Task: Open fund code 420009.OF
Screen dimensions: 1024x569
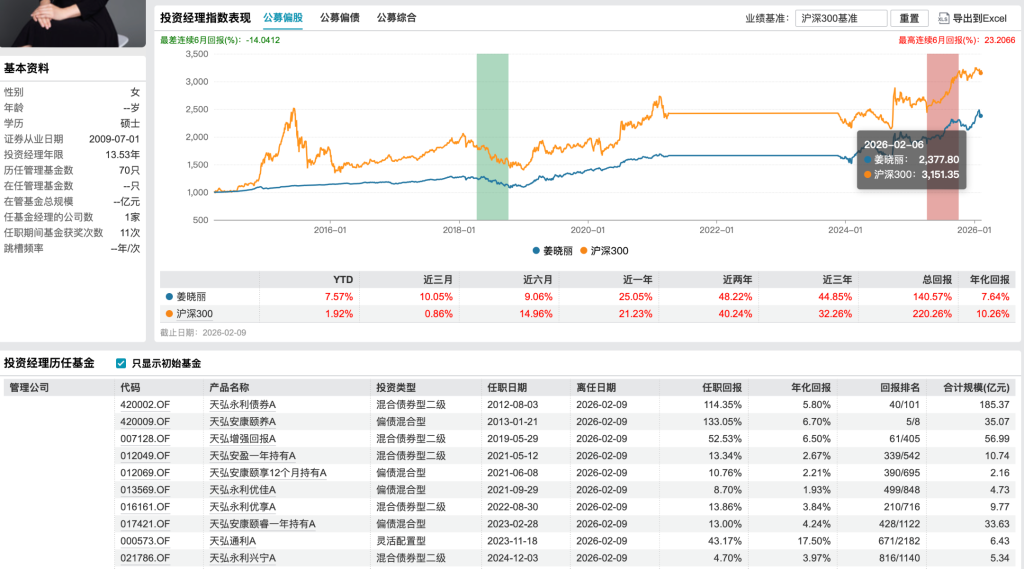Action: coord(145,422)
